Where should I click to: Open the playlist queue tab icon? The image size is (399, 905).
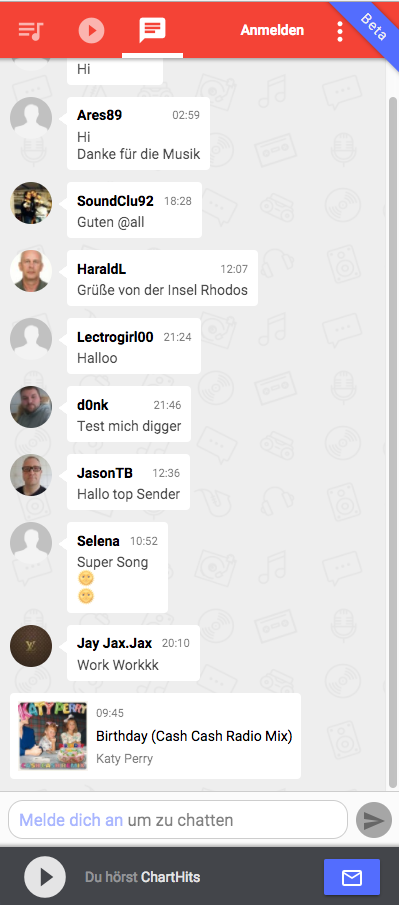[31, 30]
